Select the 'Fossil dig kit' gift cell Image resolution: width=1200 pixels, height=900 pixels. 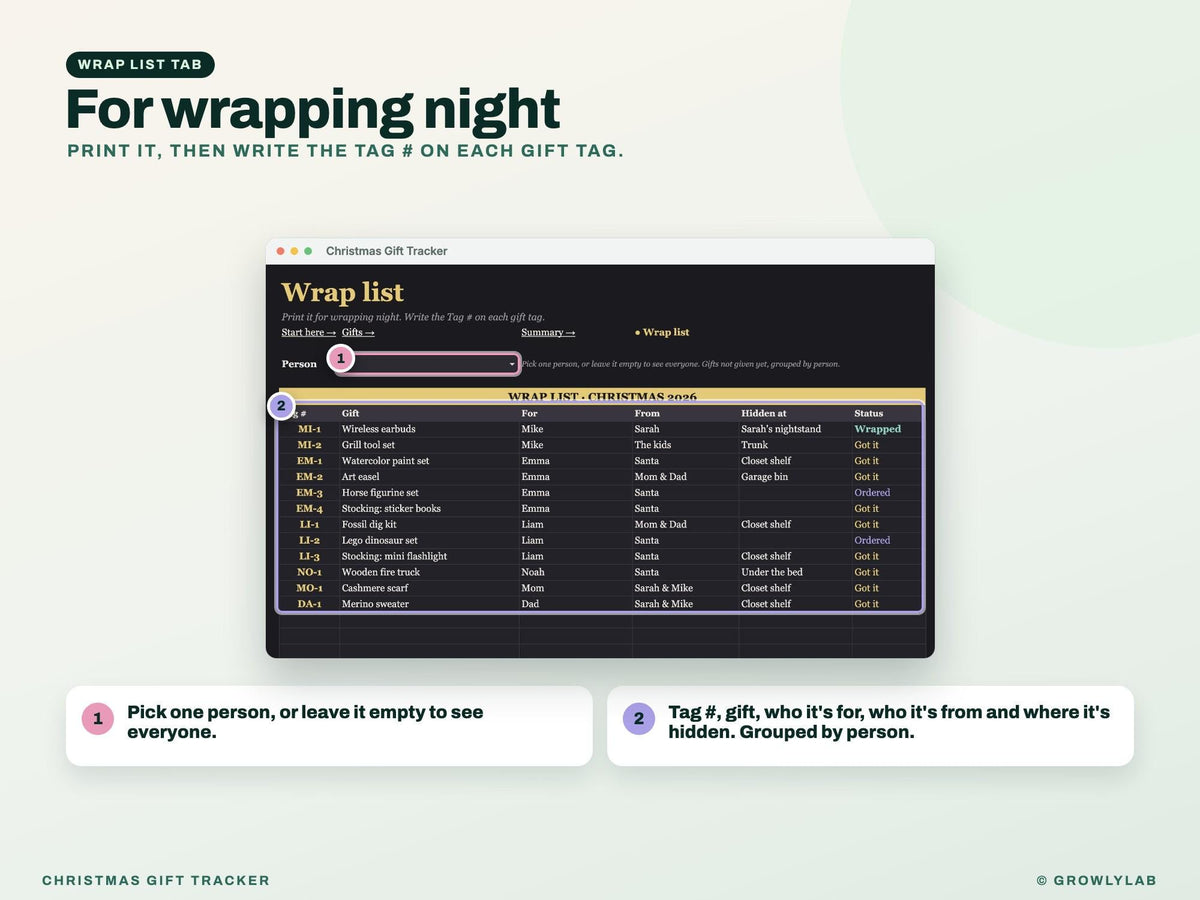pos(369,525)
